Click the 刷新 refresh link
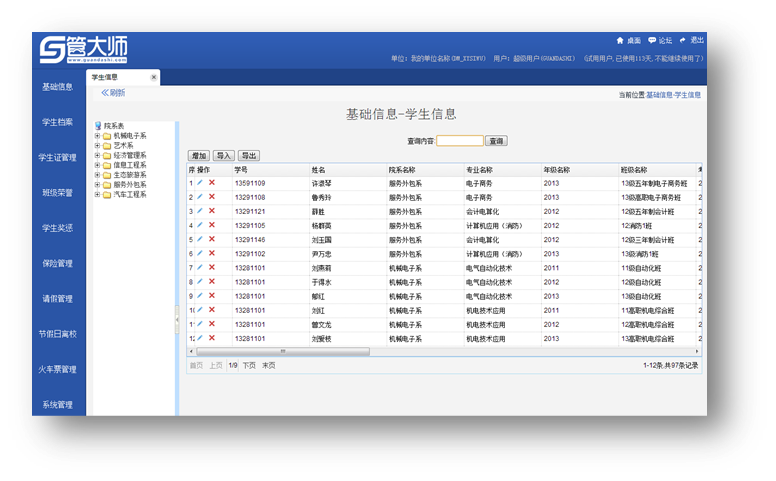Screen dimensions: 776x481 (x=113, y=93)
